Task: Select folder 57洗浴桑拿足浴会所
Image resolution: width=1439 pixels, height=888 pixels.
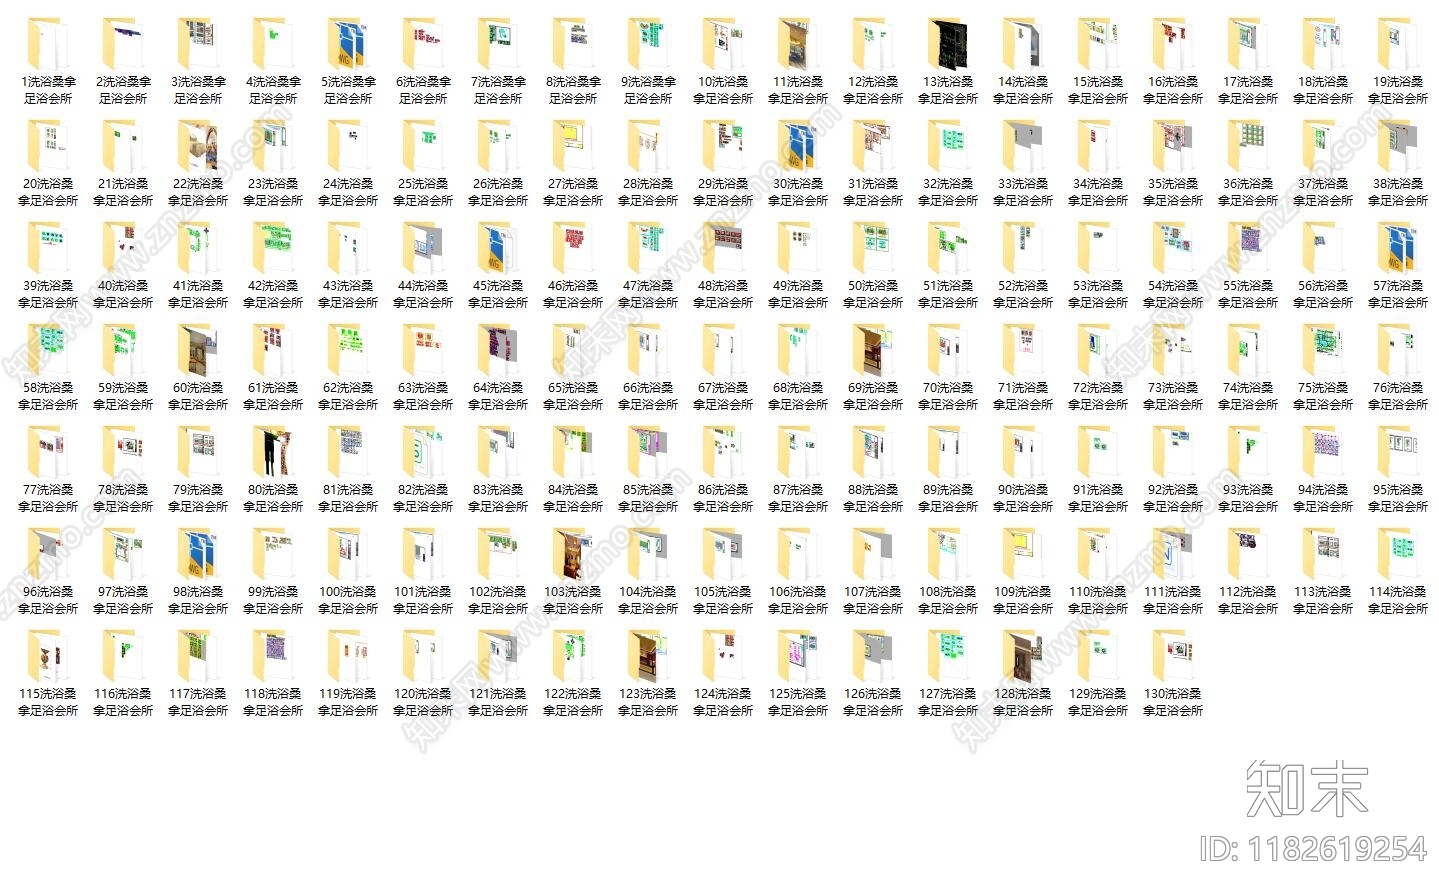Action: coord(1398,266)
